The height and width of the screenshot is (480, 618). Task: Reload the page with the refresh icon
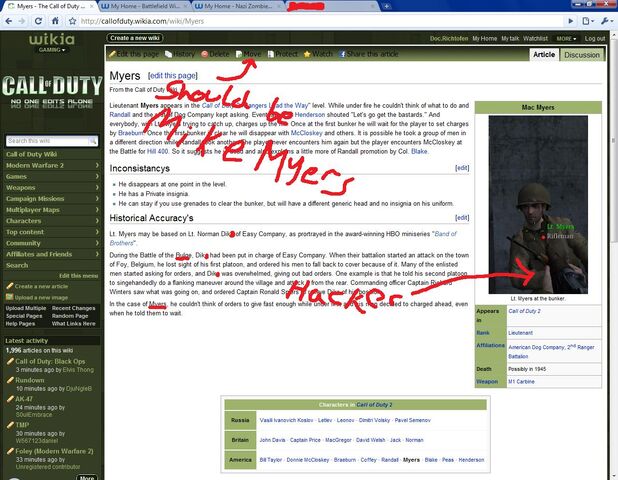coord(38,21)
